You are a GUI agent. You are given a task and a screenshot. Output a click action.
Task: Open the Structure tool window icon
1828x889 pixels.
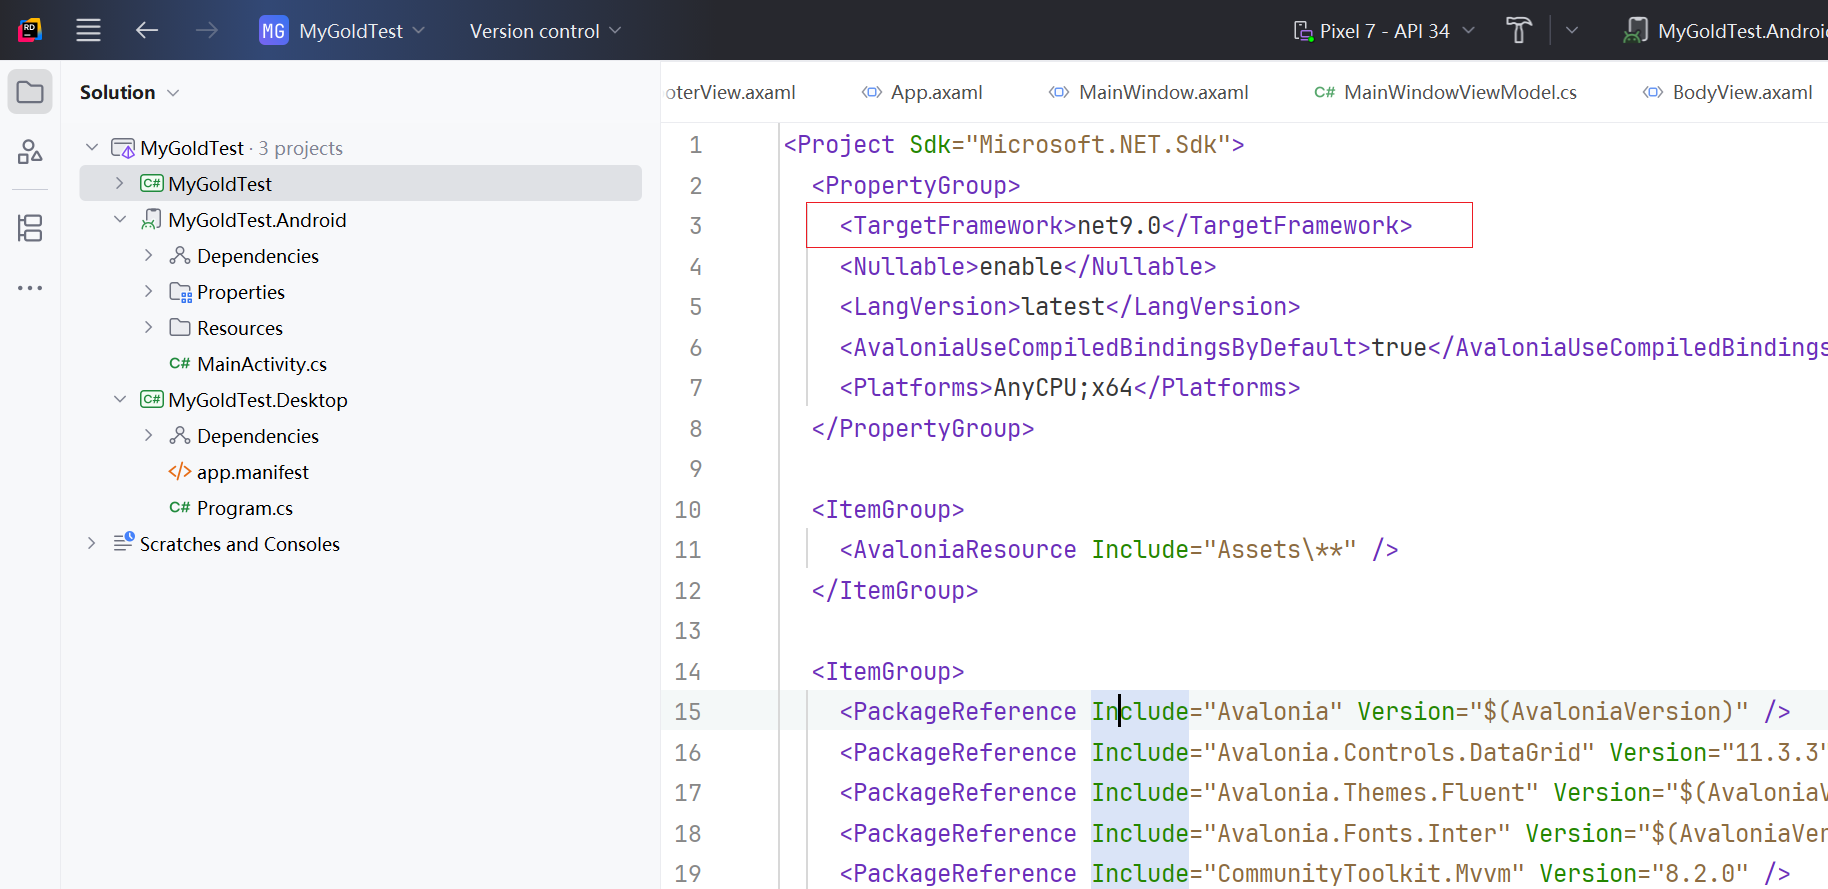pyautogui.click(x=30, y=152)
